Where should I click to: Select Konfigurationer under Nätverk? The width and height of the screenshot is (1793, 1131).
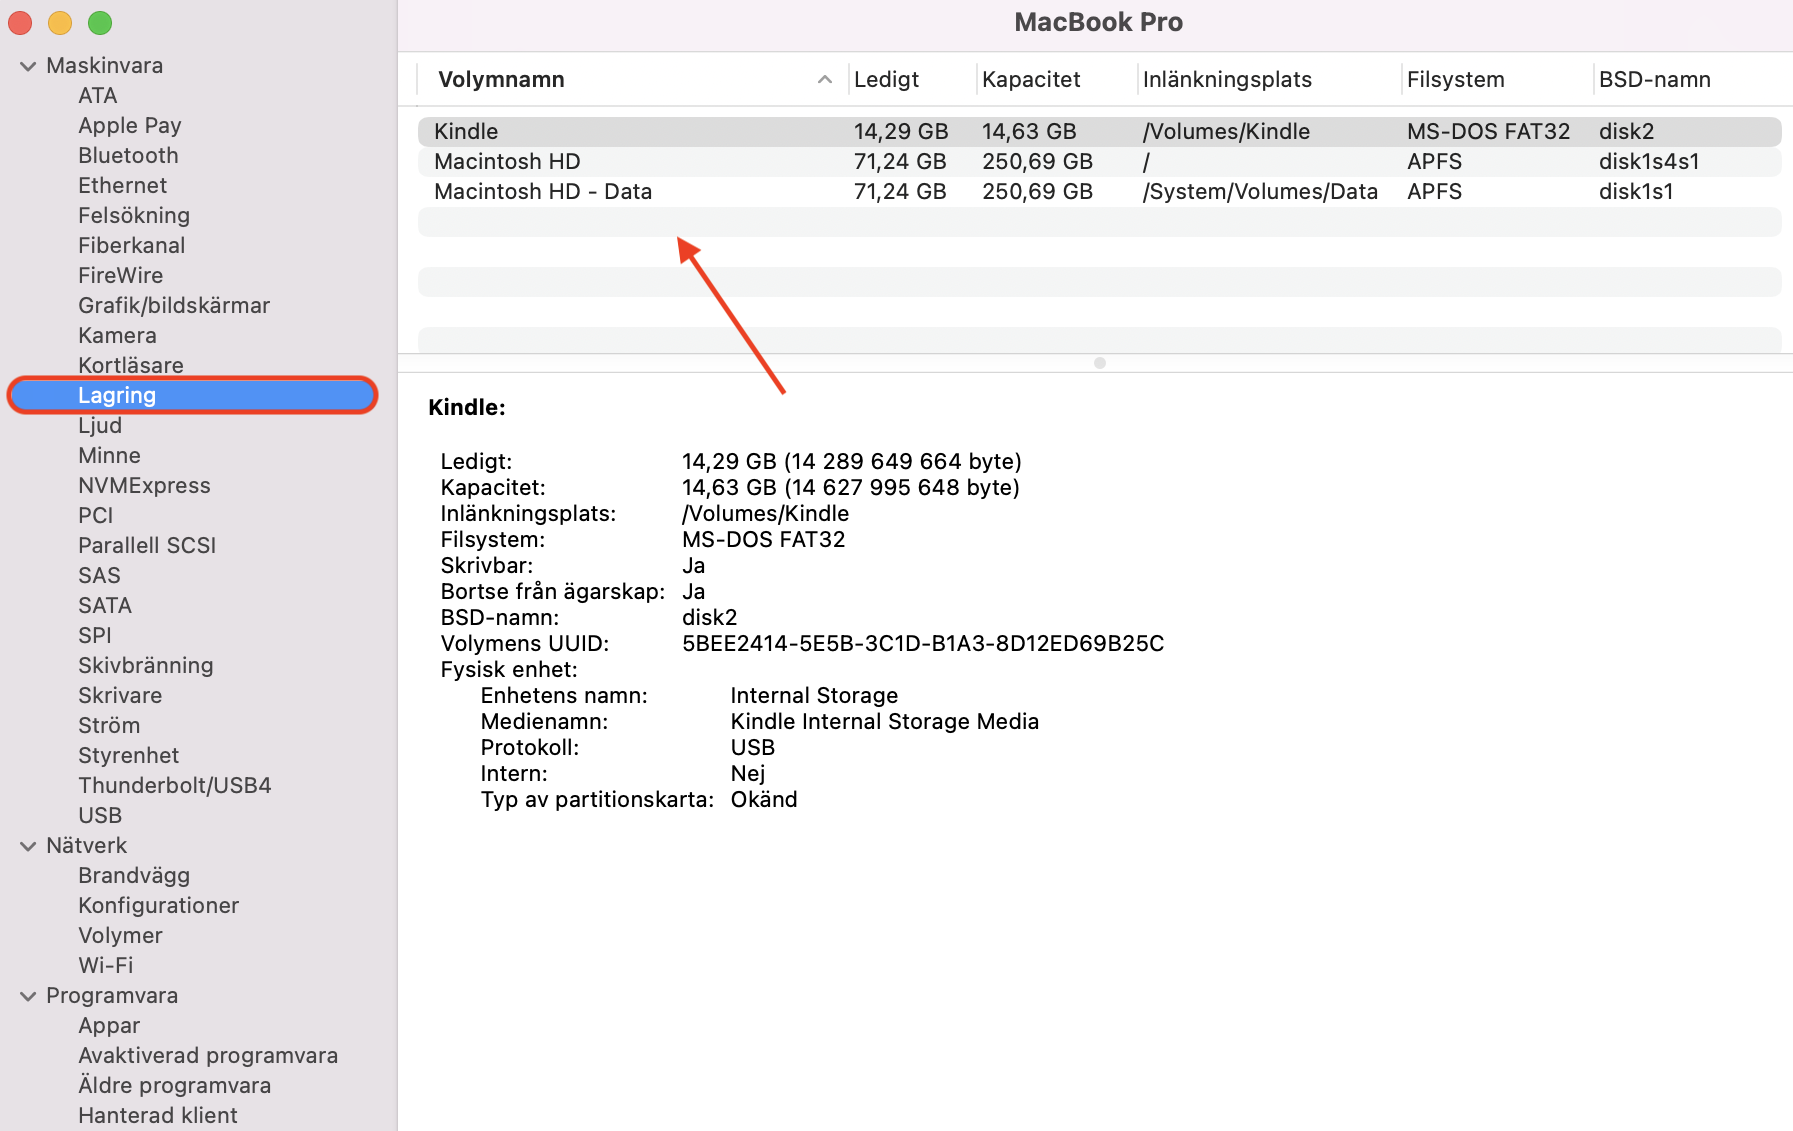(x=158, y=906)
